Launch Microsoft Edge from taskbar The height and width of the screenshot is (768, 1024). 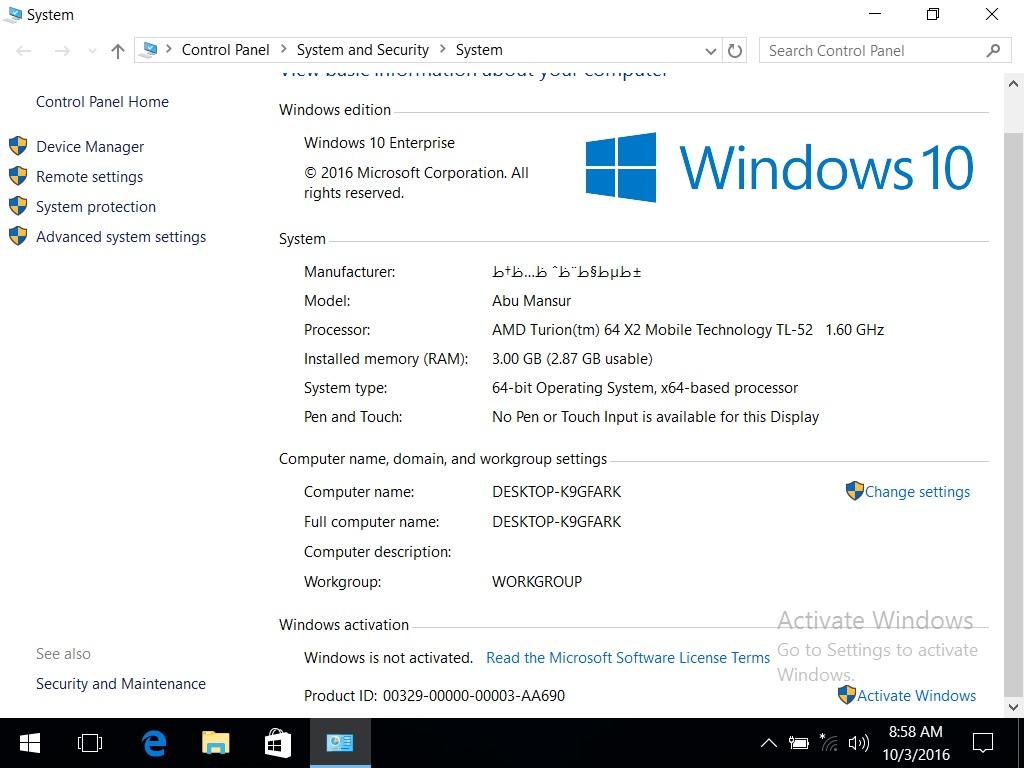154,743
